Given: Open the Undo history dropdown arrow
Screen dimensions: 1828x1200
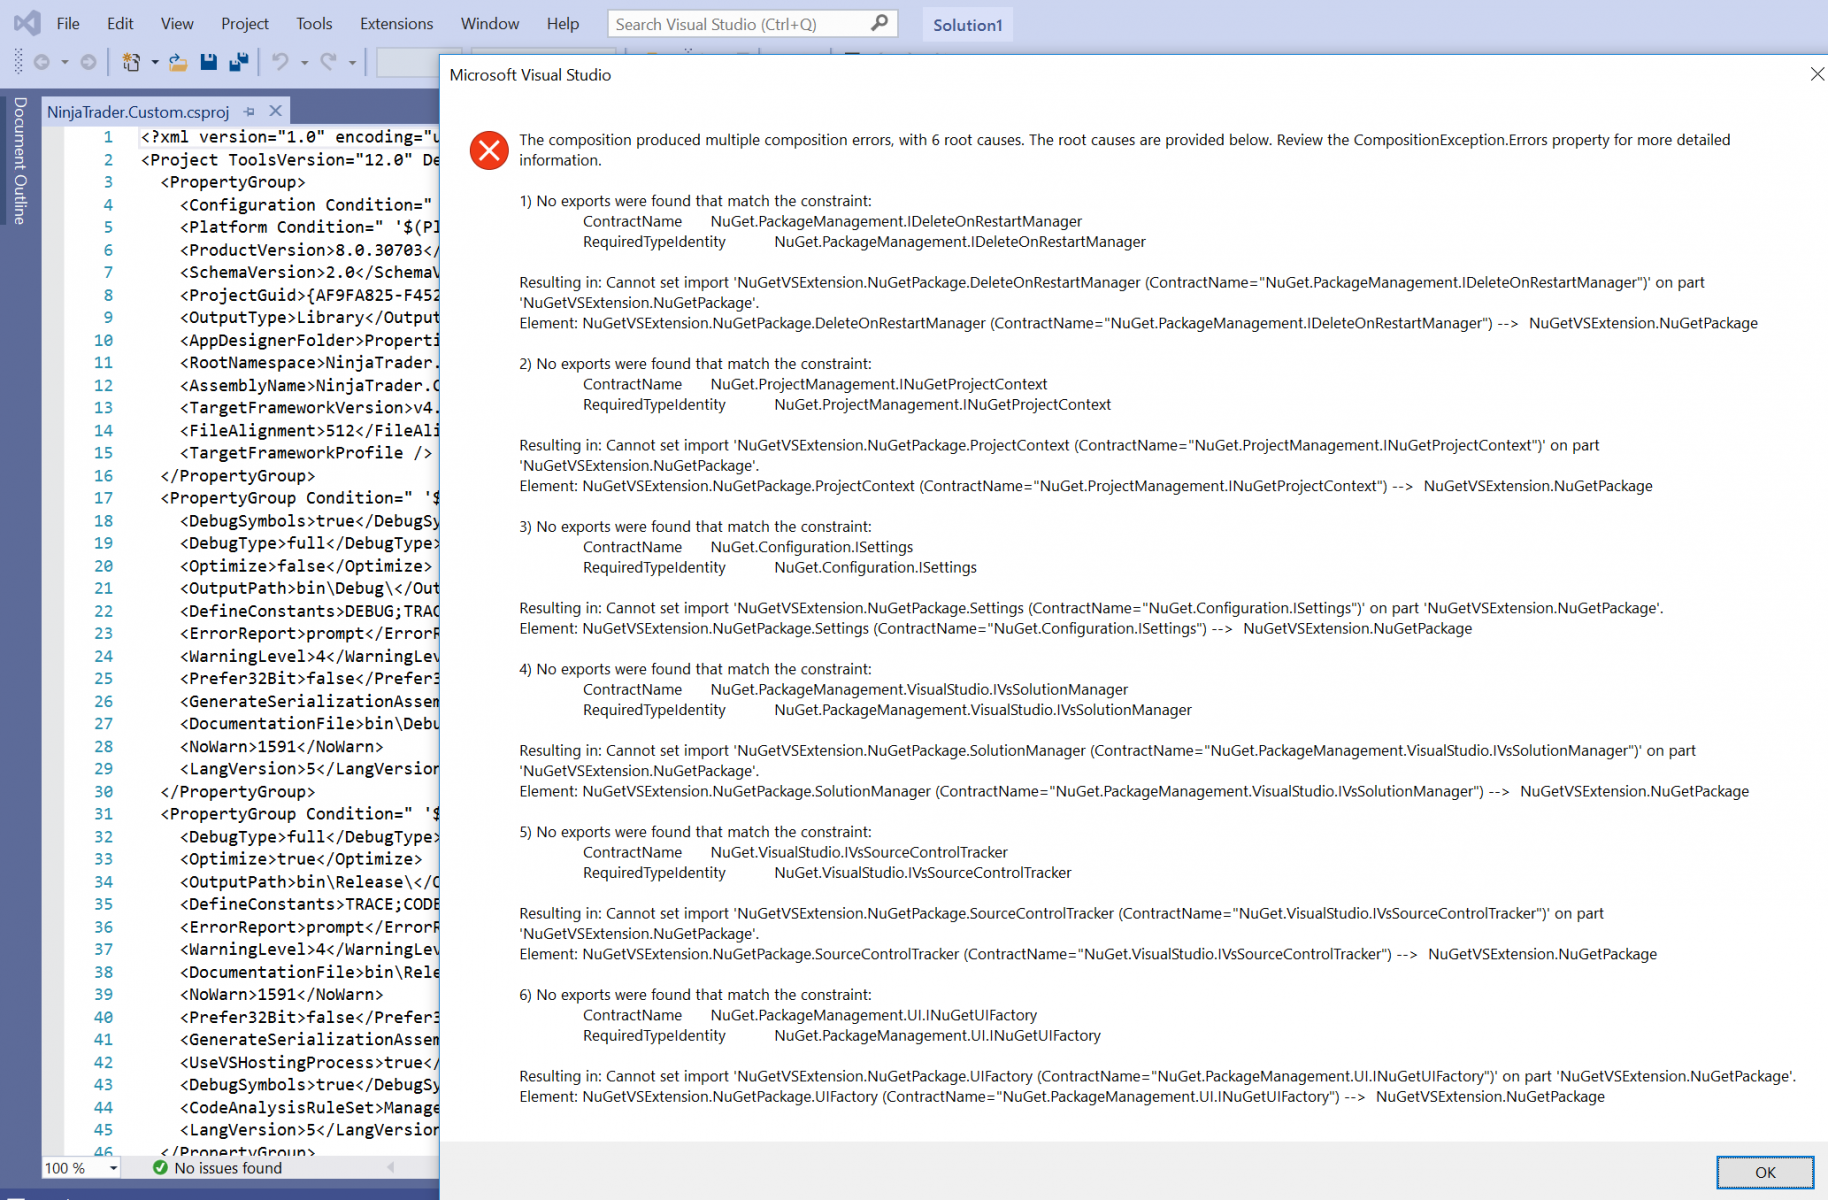Looking at the screenshot, I should (x=304, y=62).
